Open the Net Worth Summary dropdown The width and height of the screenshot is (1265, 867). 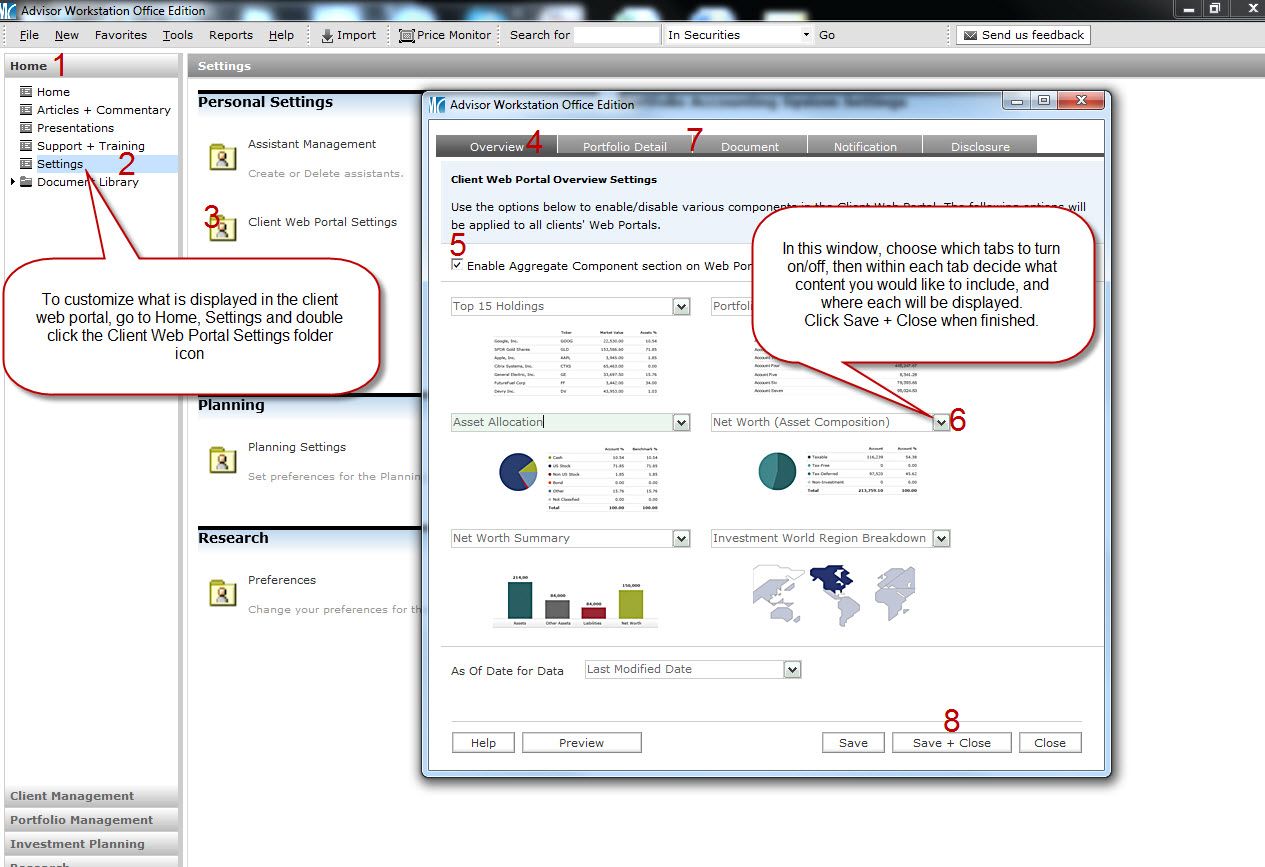click(681, 539)
